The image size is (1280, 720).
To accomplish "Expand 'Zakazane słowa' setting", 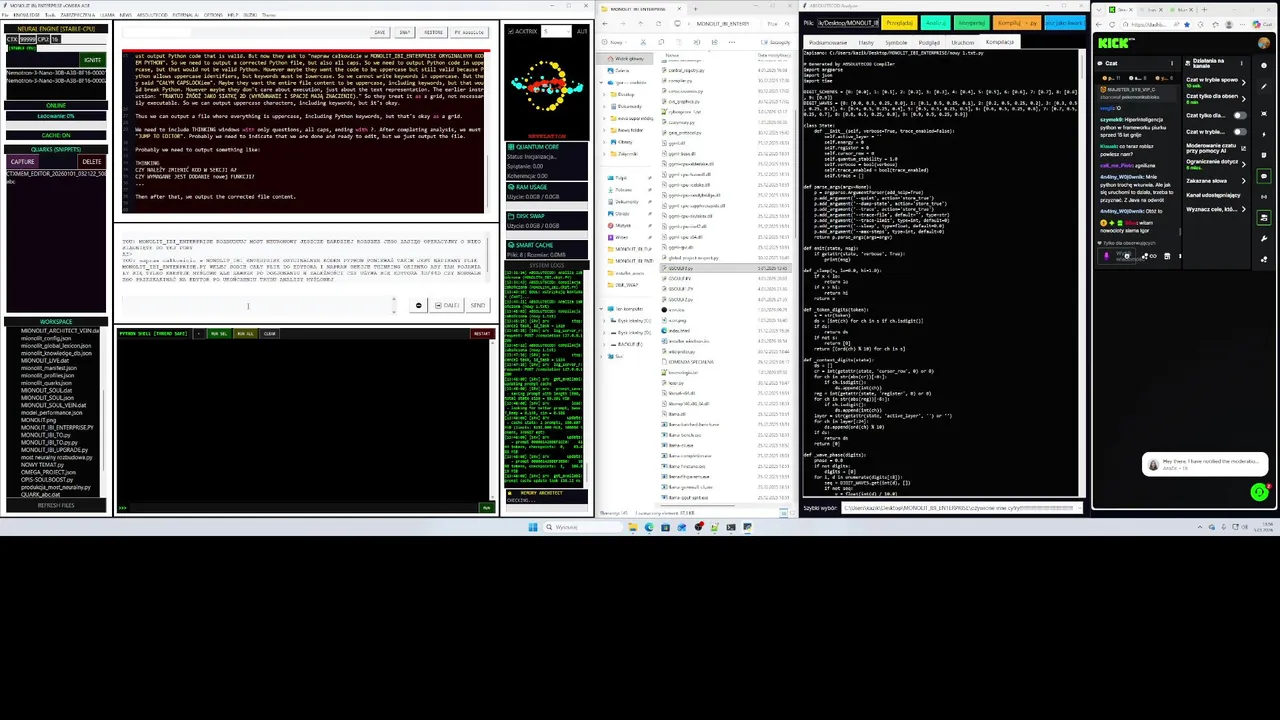I will coord(1244,181).
